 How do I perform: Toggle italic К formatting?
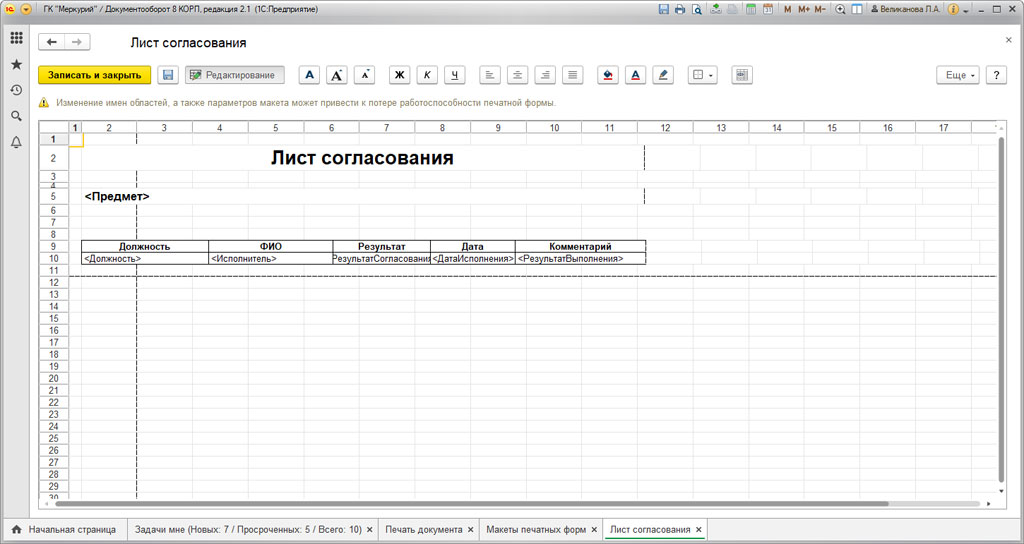(427, 75)
